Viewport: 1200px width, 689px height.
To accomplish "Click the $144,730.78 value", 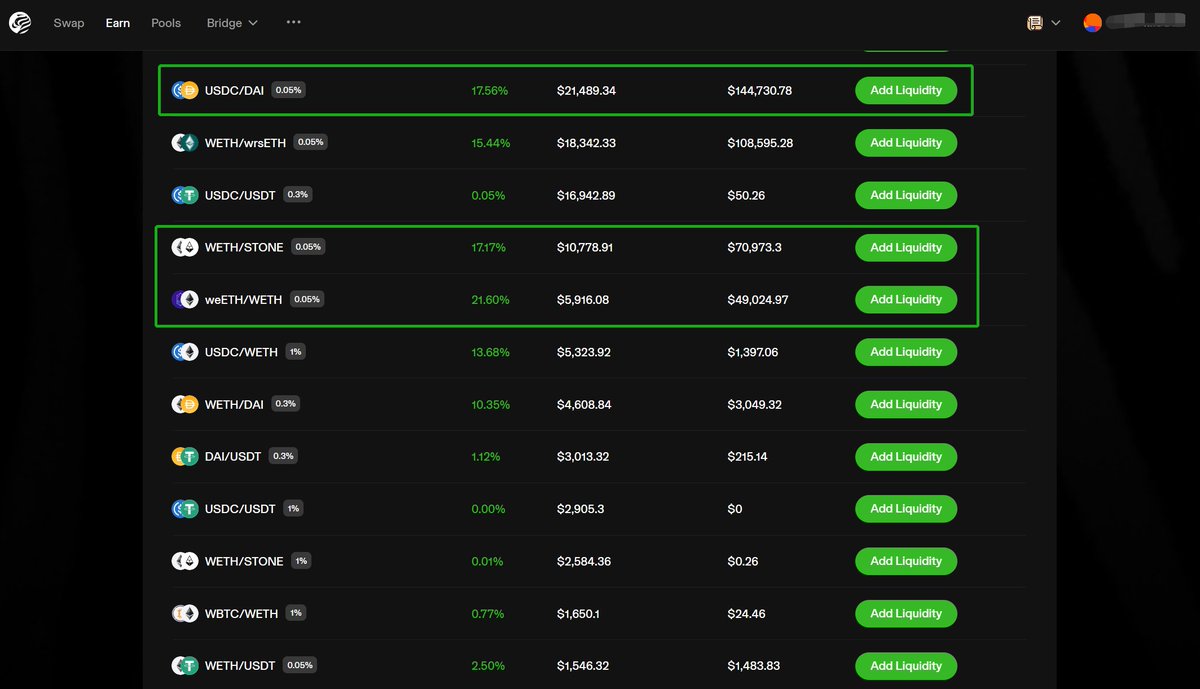I will (x=760, y=91).
